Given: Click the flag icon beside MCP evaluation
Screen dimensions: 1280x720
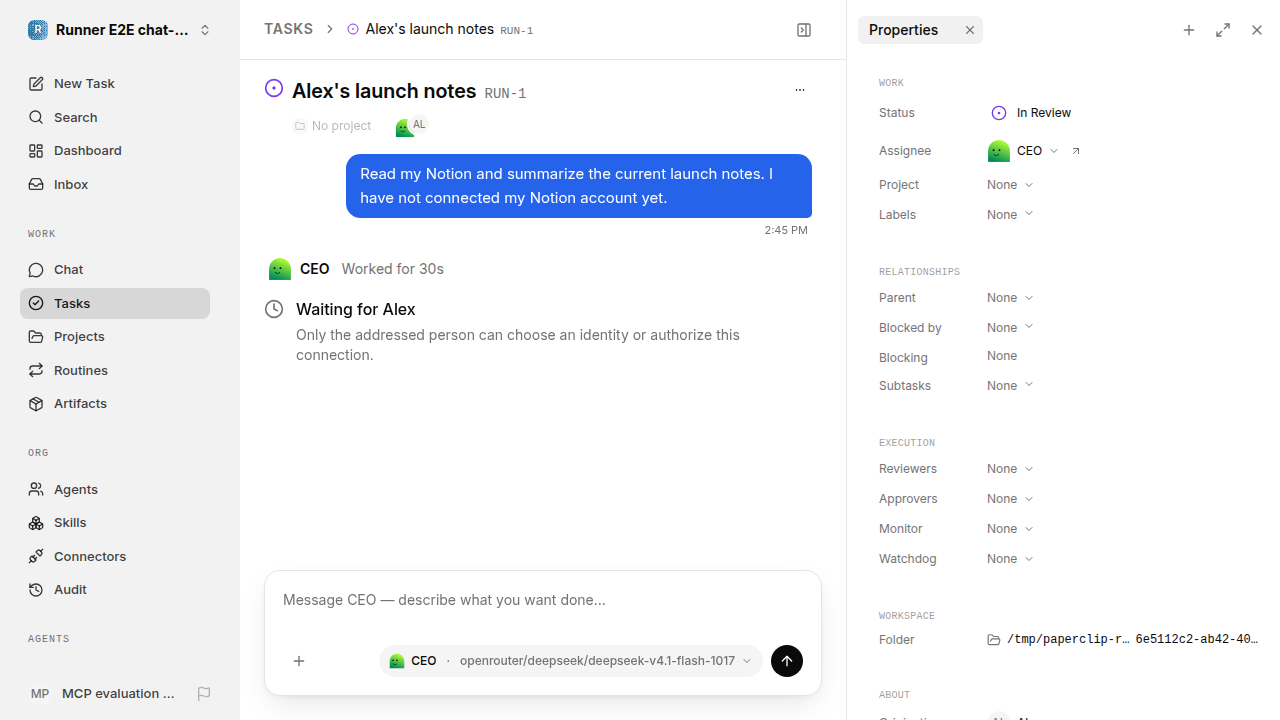Looking at the screenshot, I should pos(204,694).
